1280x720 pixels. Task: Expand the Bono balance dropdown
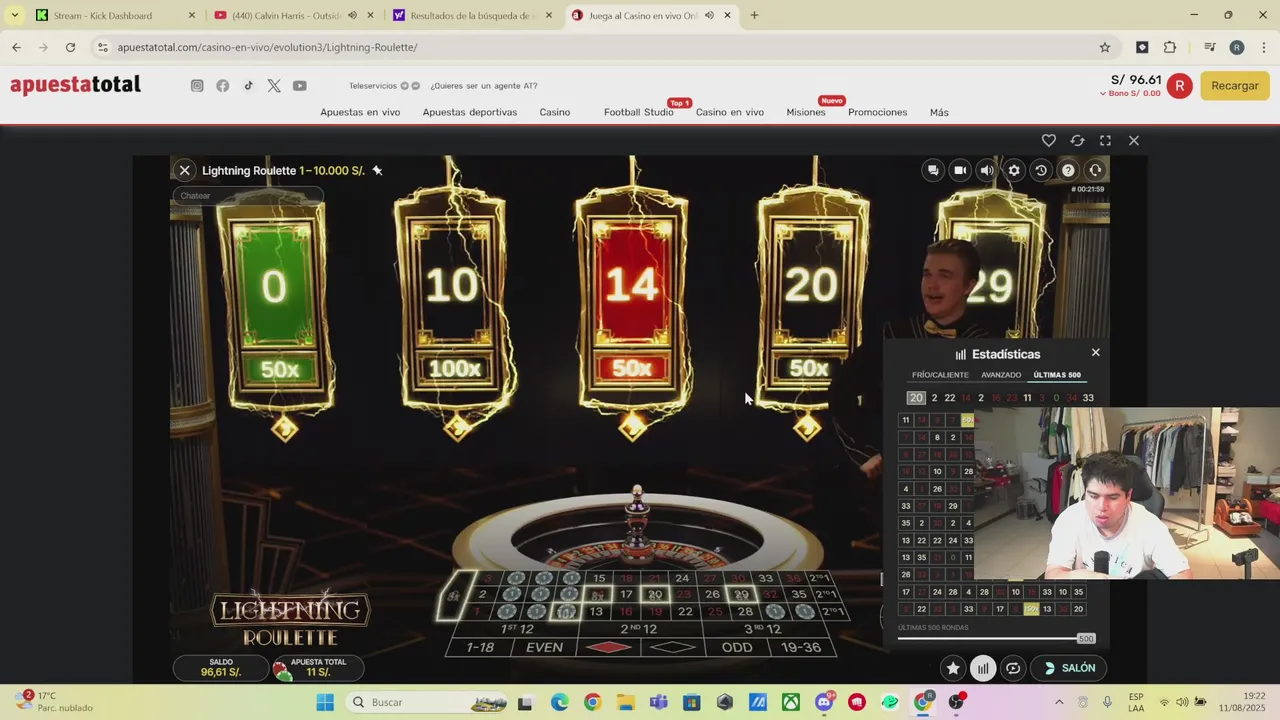click(x=1130, y=94)
